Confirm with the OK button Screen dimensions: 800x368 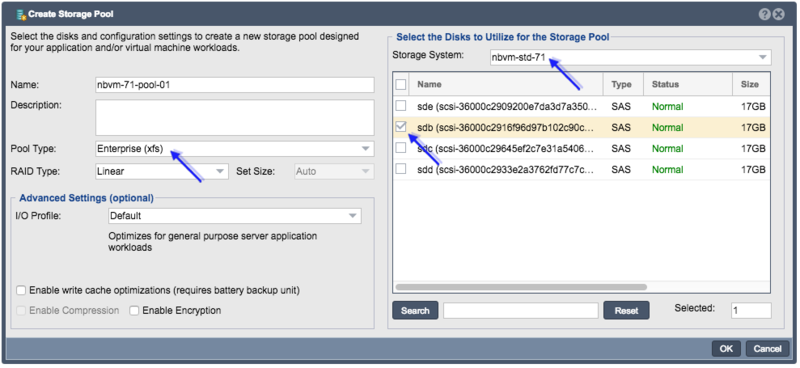[726, 349]
